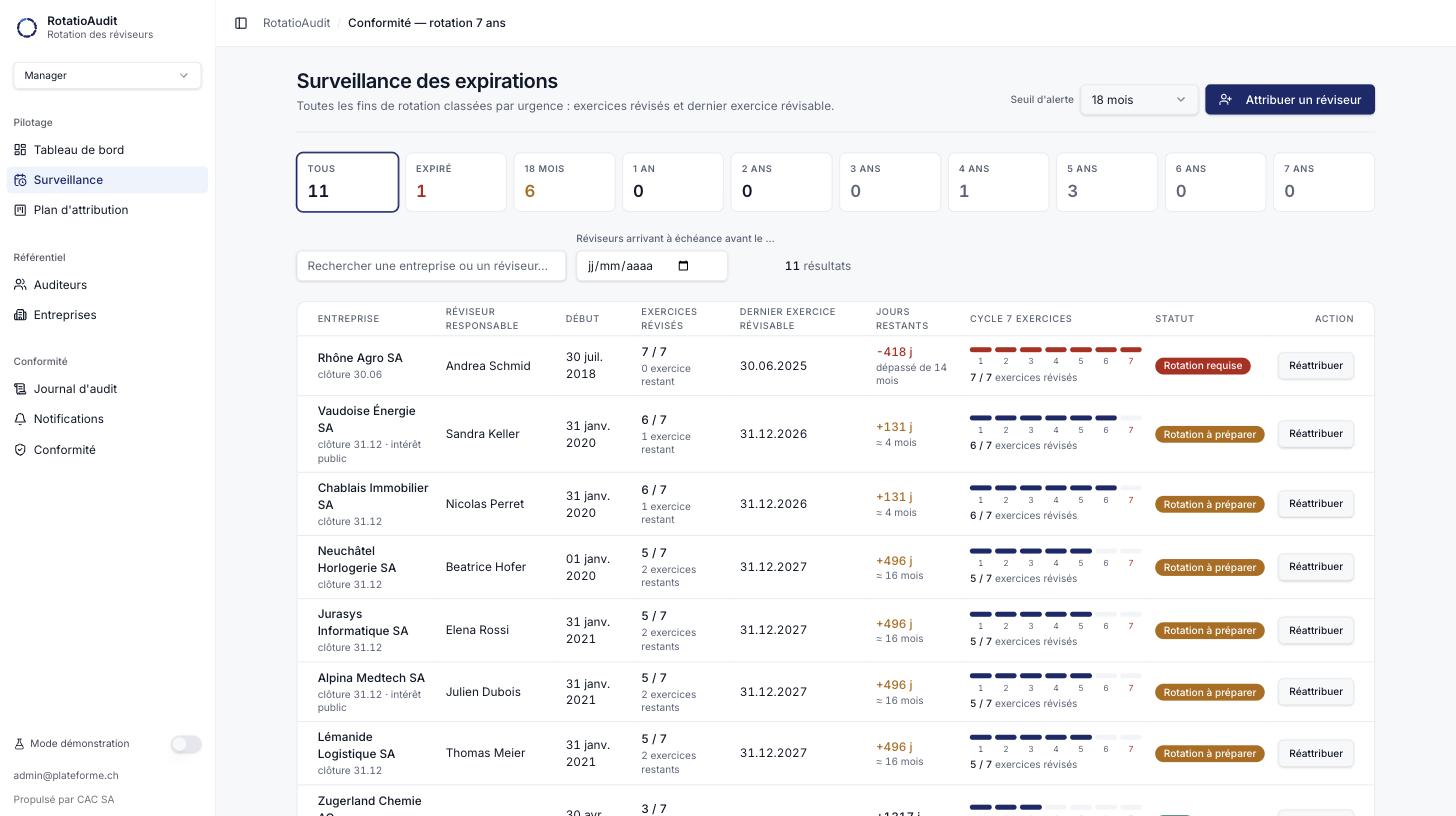1456x816 pixels.
Task: Filter by 3 ans card
Action: coord(890,182)
